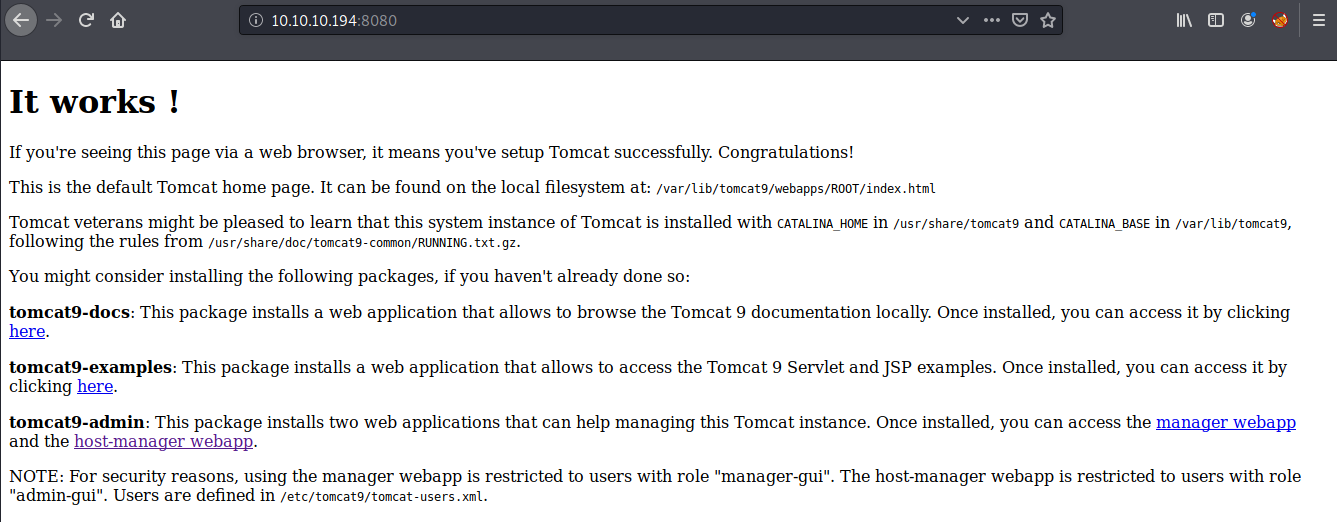View site information for 10.10.10.194

[255, 20]
